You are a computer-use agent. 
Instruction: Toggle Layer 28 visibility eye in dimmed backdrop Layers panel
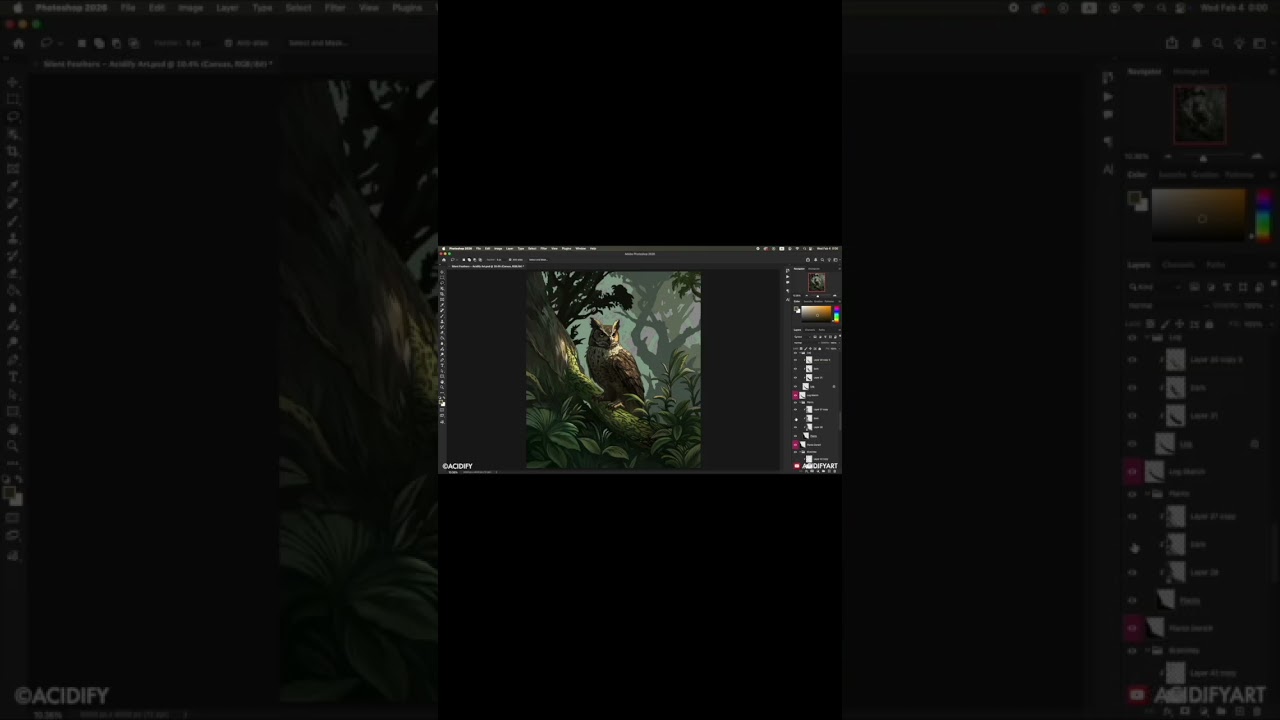pos(1132,573)
